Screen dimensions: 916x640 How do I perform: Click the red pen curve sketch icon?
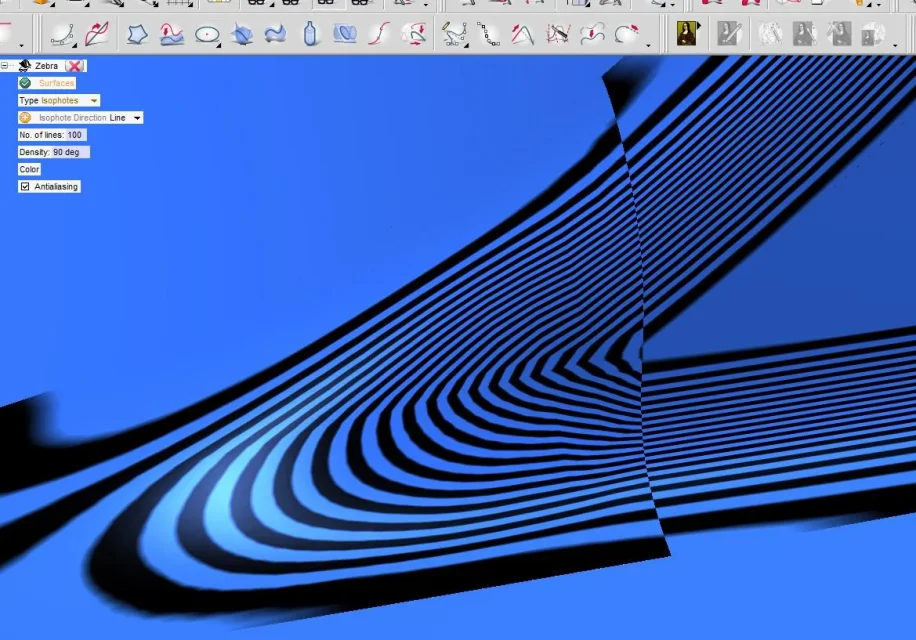[96, 34]
